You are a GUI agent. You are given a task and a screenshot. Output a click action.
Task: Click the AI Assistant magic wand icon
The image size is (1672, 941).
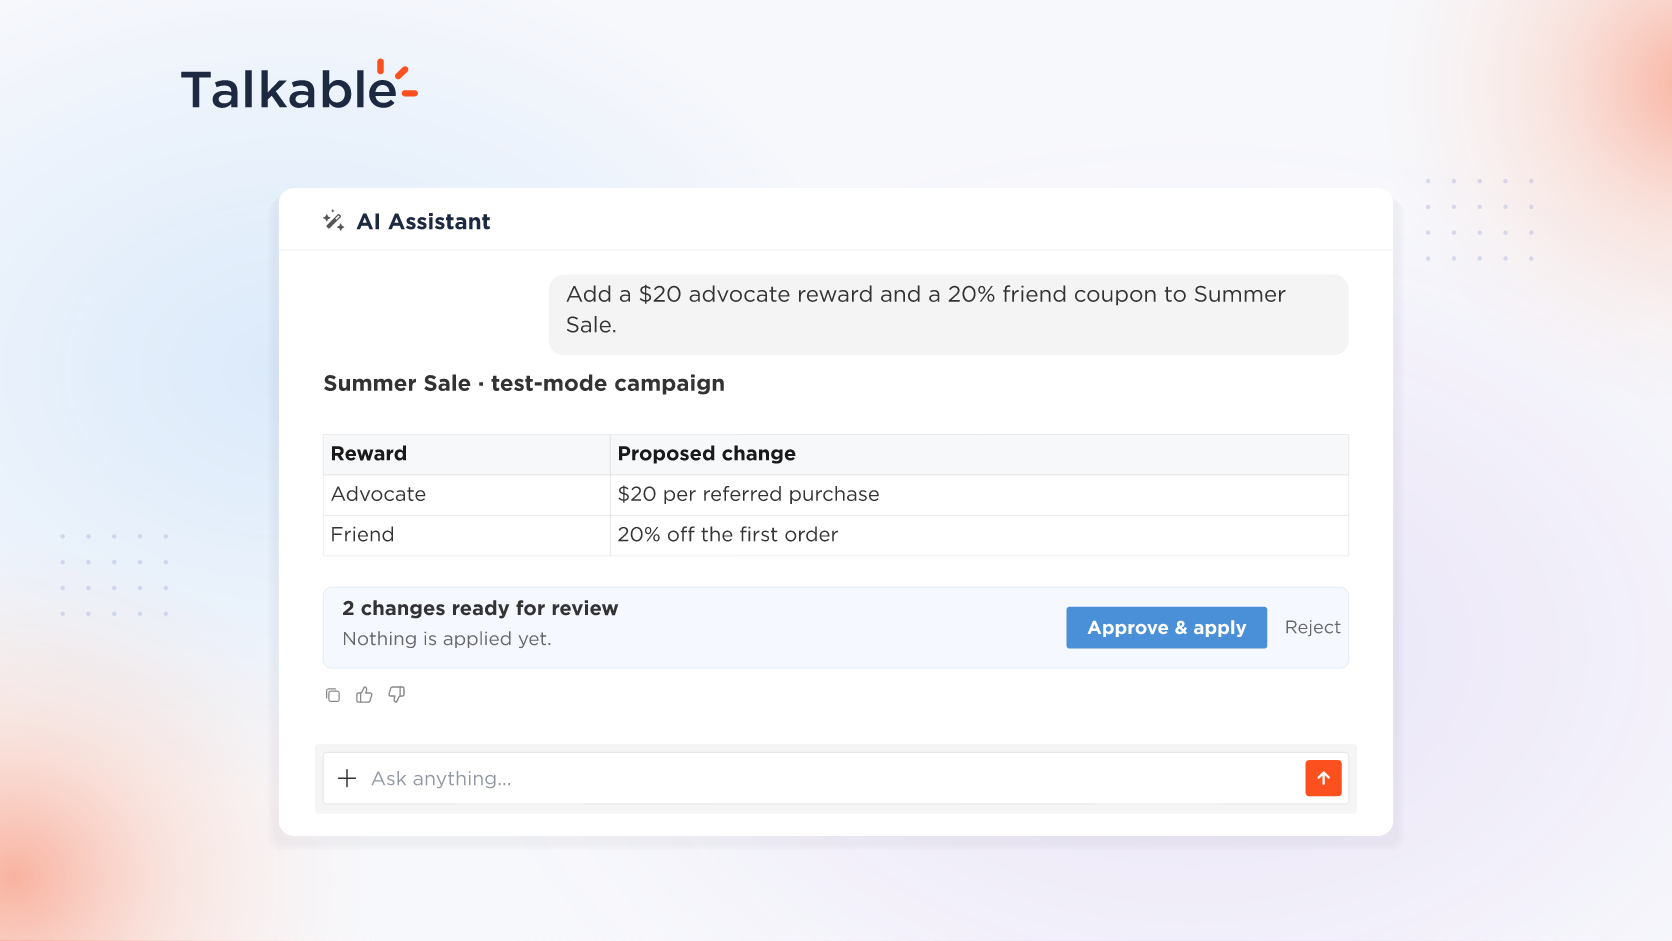(x=333, y=221)
